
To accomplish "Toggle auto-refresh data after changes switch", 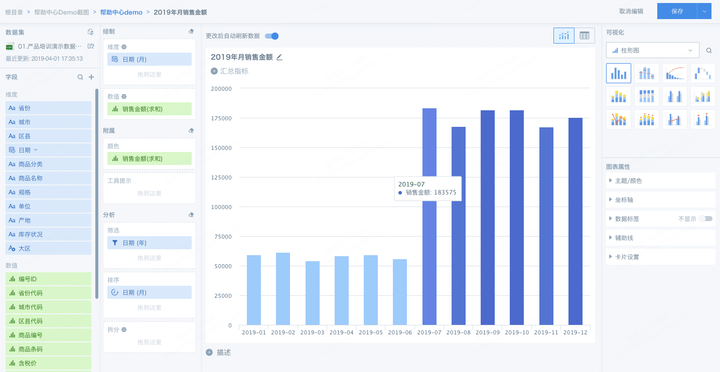I will [272, 36].
